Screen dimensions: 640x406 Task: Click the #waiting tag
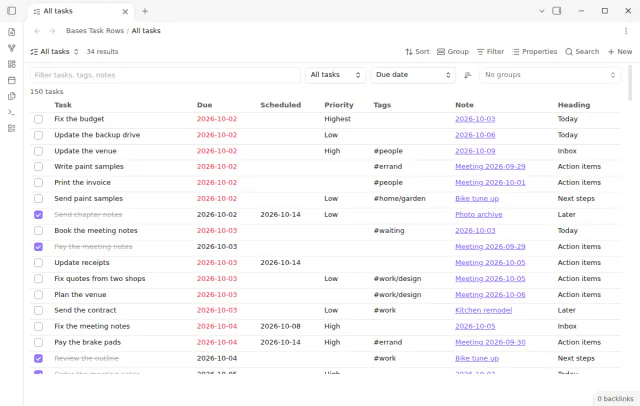click(389, 231)
